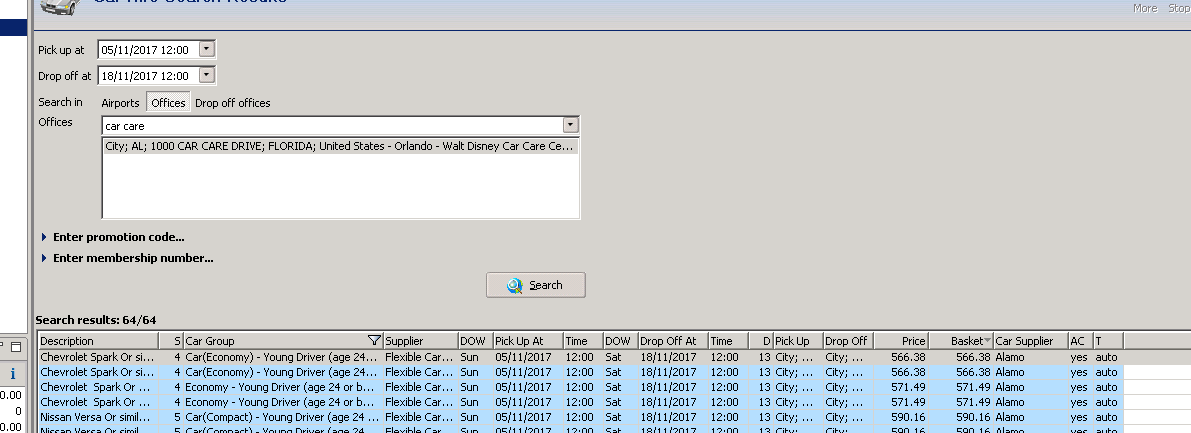Click the Car Supplier column header
The height and width of the screenshot is (433, 1191).
tap(1030, 341)
